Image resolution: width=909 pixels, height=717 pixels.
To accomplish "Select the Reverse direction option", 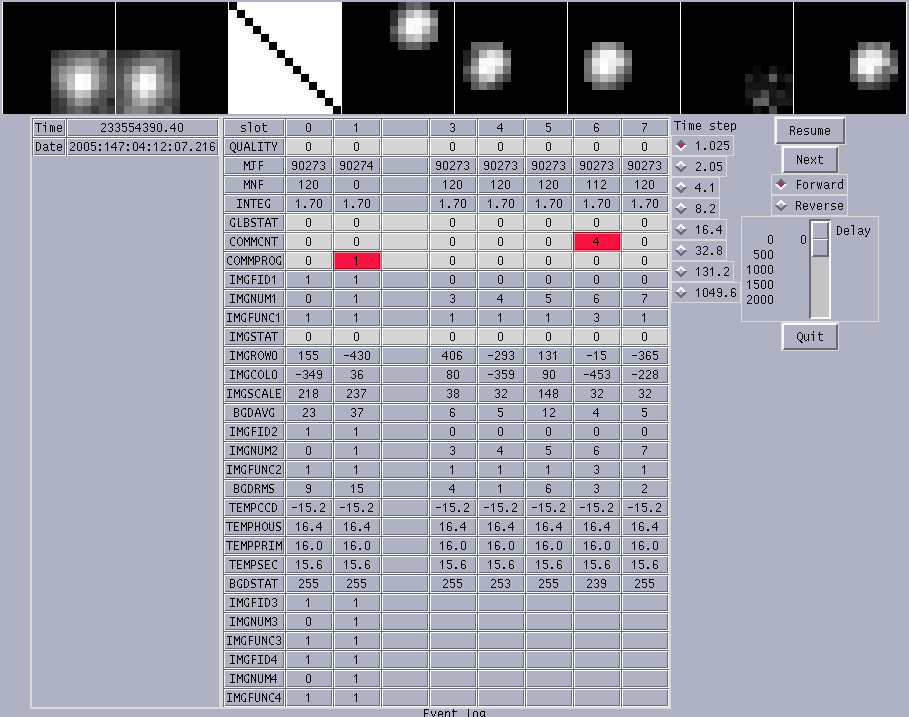I will coord(809,206).
